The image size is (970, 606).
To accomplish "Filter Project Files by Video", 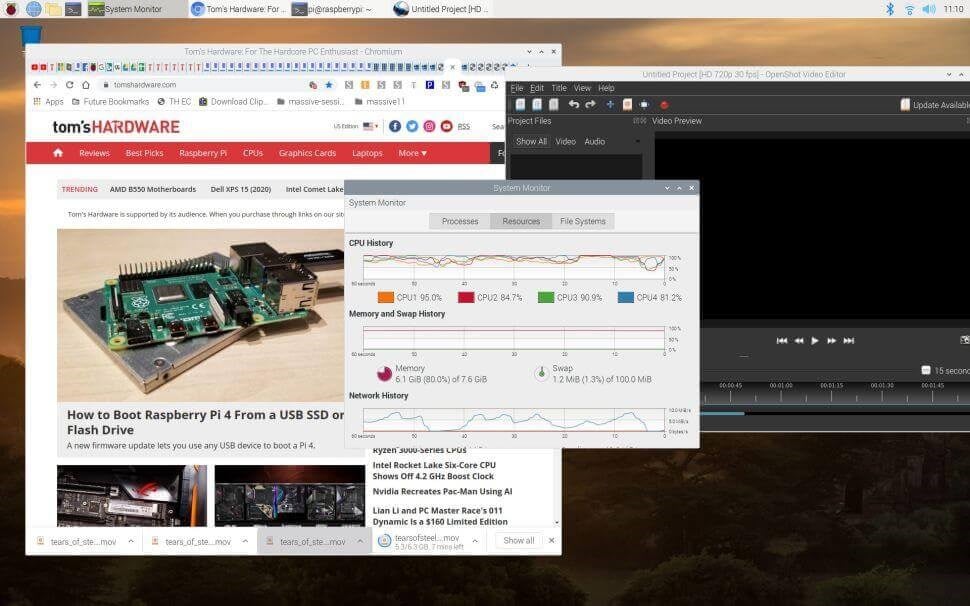I will (565, 142).
